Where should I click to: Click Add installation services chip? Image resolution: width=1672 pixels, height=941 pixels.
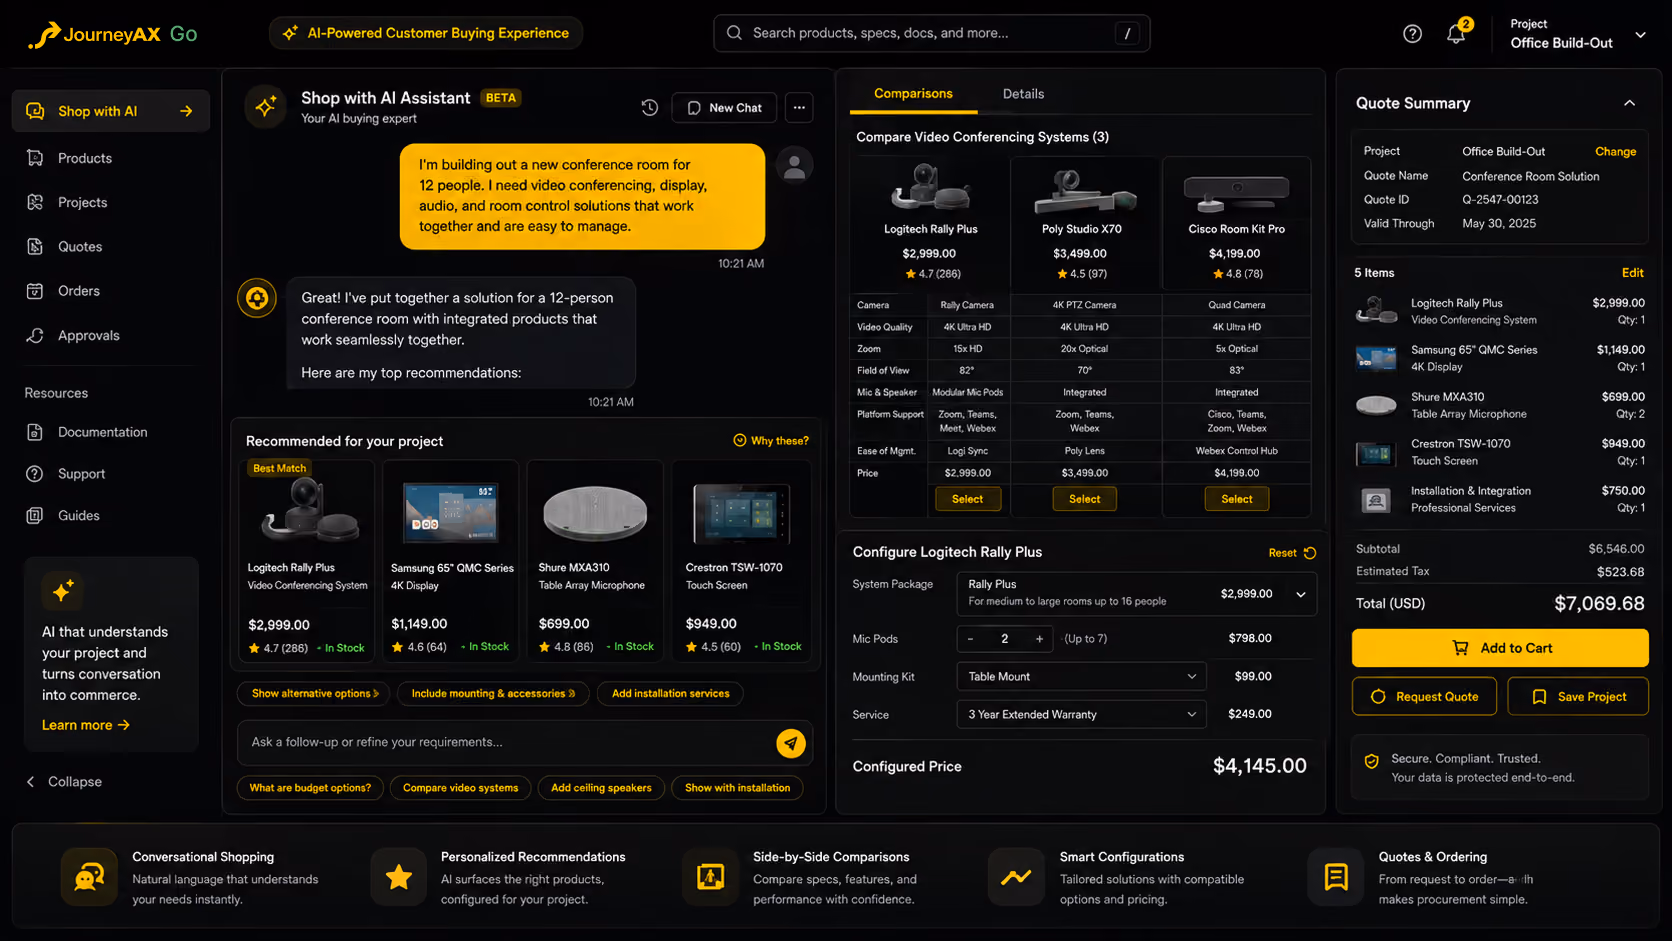coord(671,694)
